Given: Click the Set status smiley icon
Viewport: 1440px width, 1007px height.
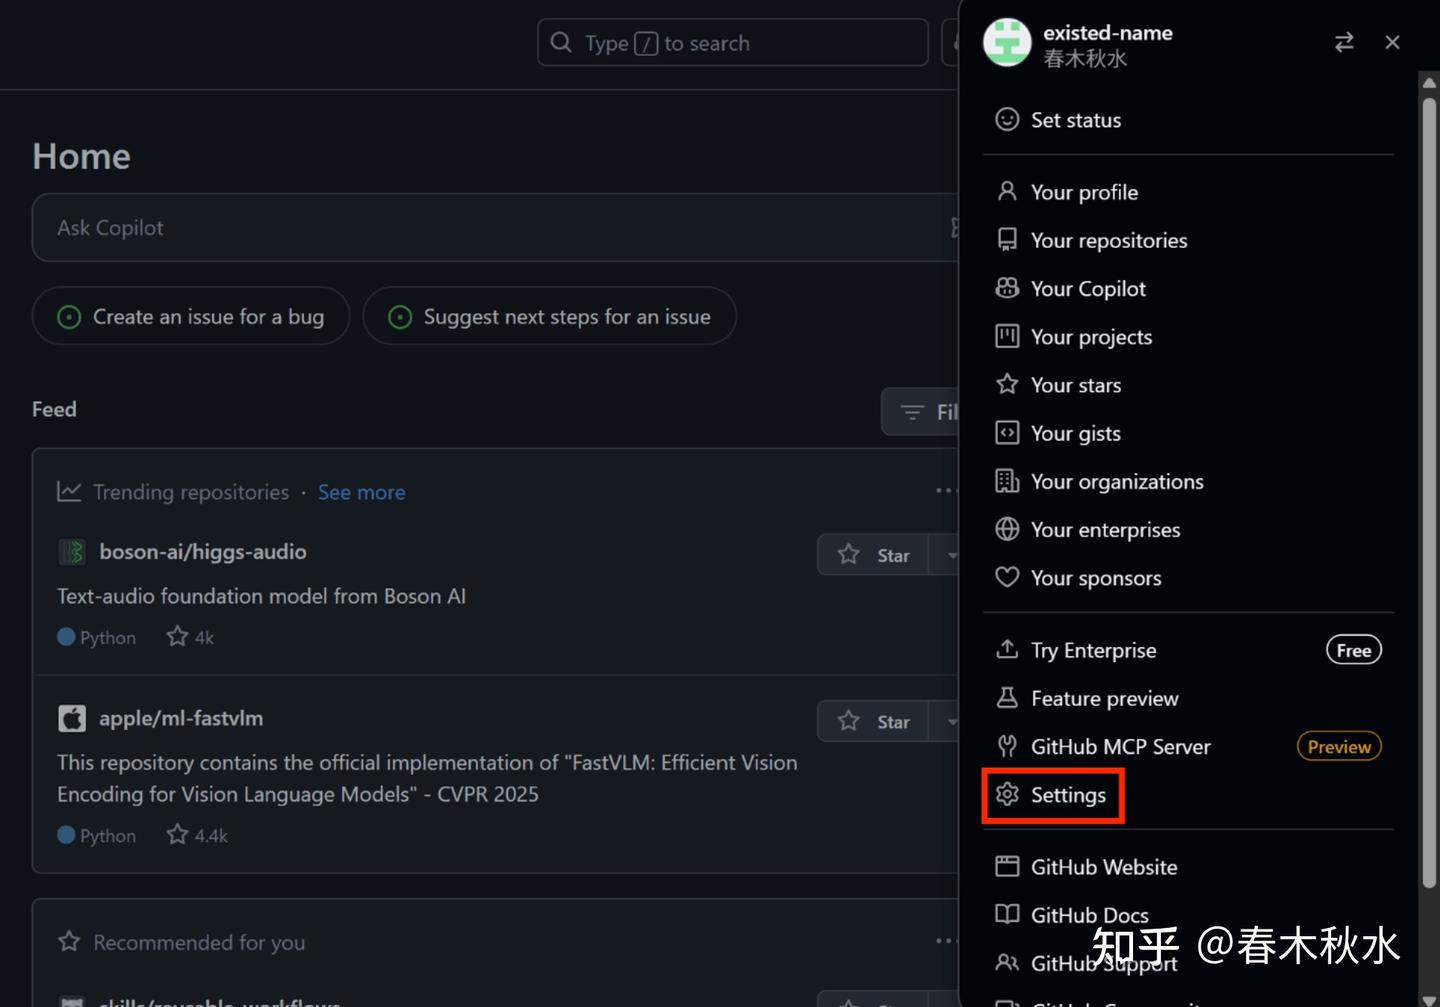Looking at the screenshot, I should click(1007, 120).
